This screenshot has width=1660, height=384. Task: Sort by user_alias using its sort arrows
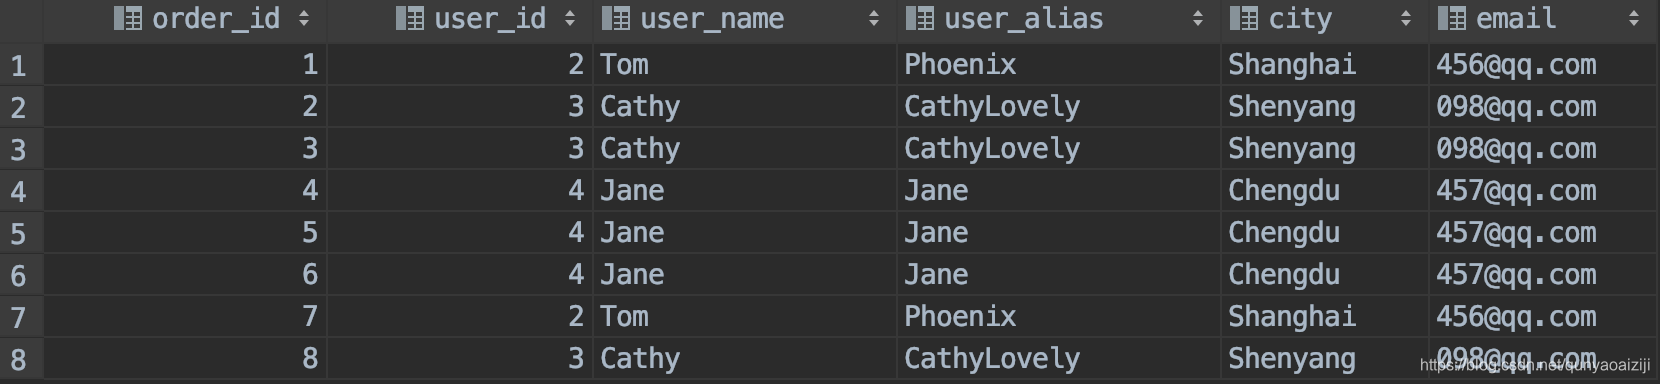coord(1198,18)
